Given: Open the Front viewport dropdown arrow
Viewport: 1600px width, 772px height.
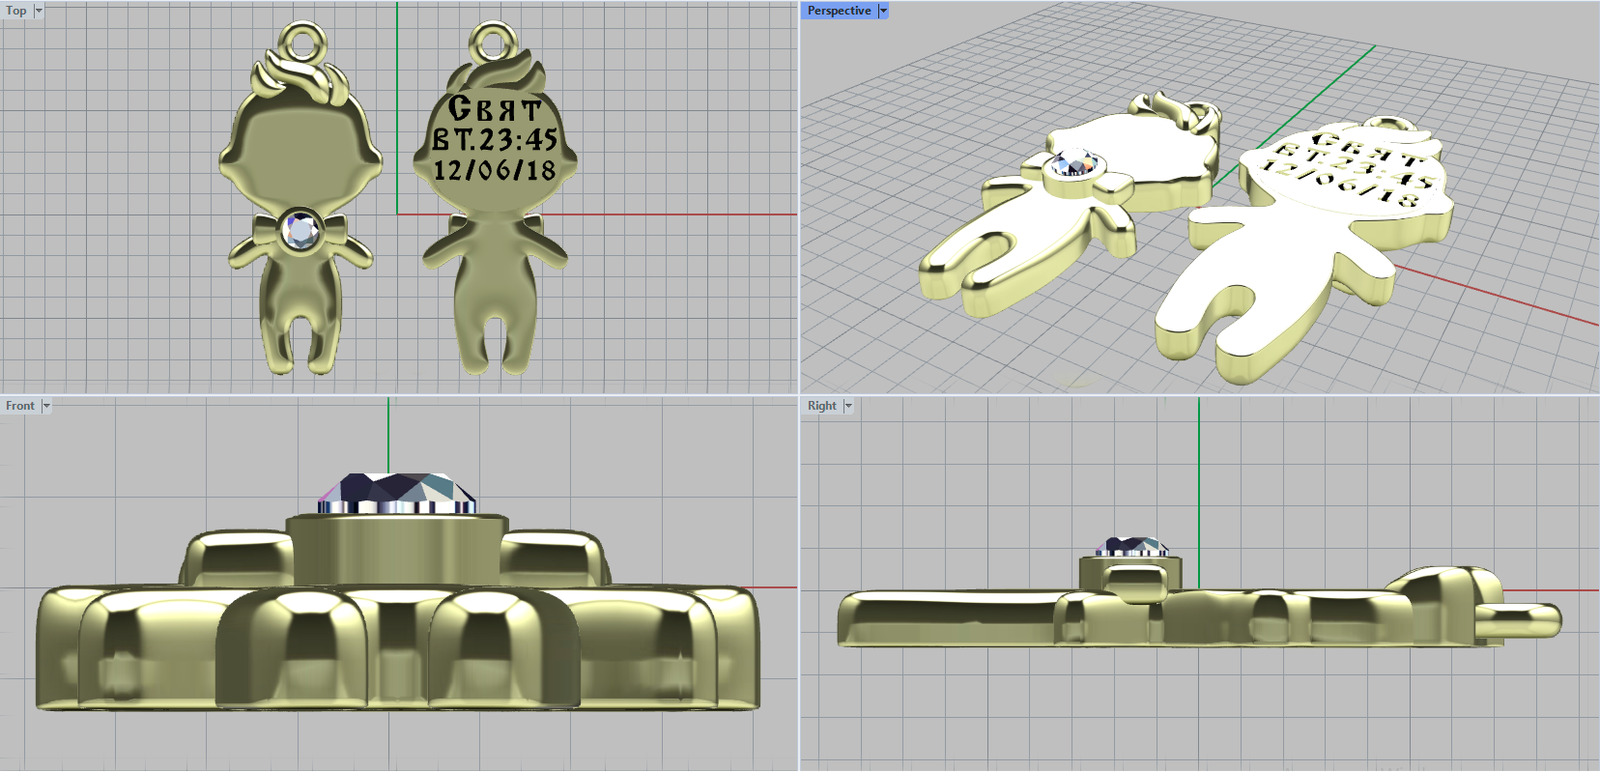Looking at the screenshot, I should tap(46, 406).
